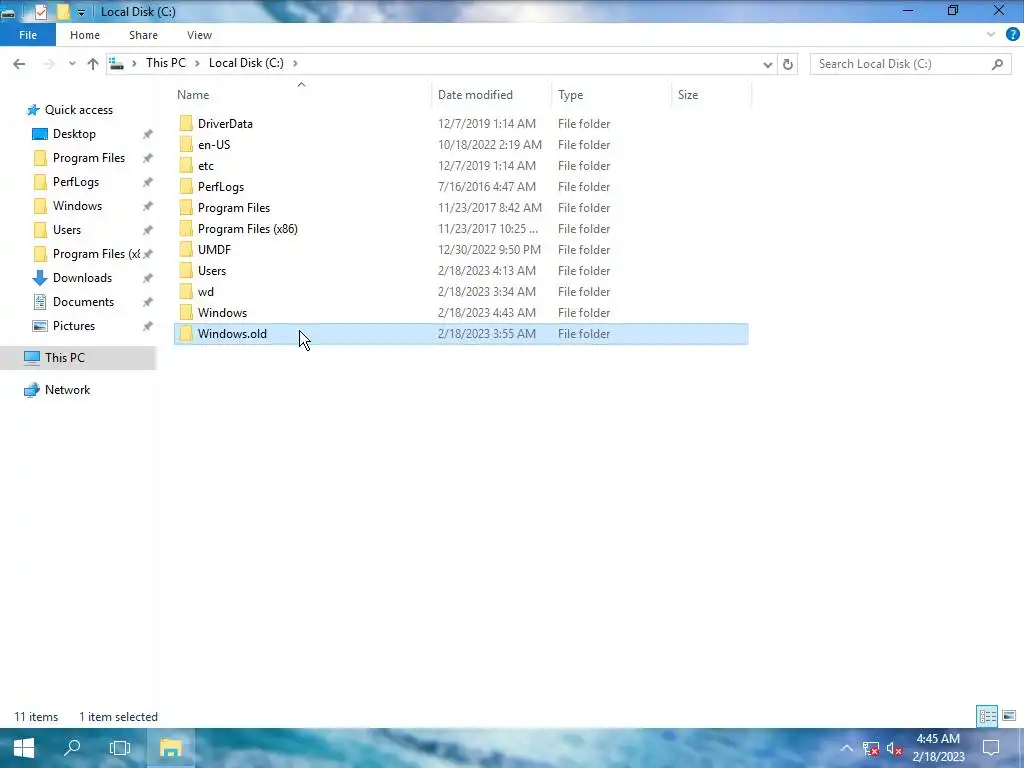Open taskbar Search

pos(72,748)
